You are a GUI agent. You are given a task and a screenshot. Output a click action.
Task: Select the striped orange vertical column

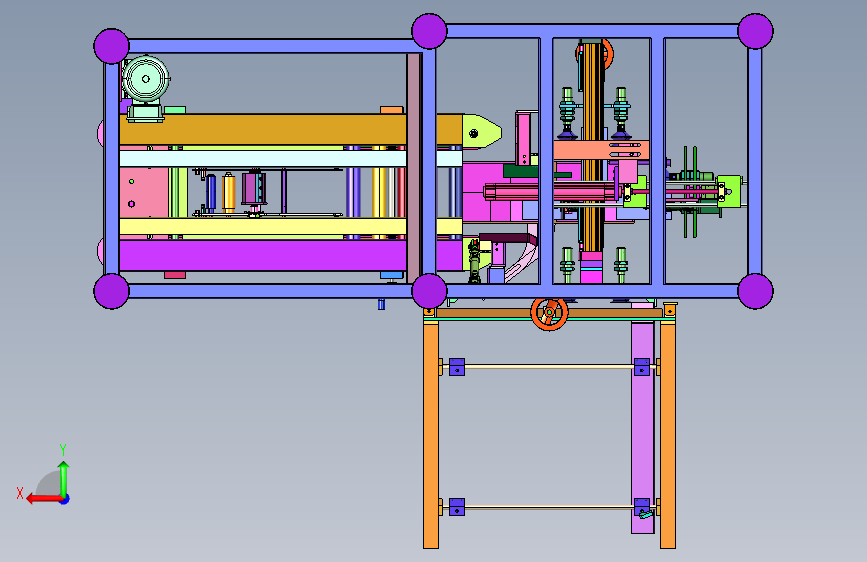click(592, 147)
